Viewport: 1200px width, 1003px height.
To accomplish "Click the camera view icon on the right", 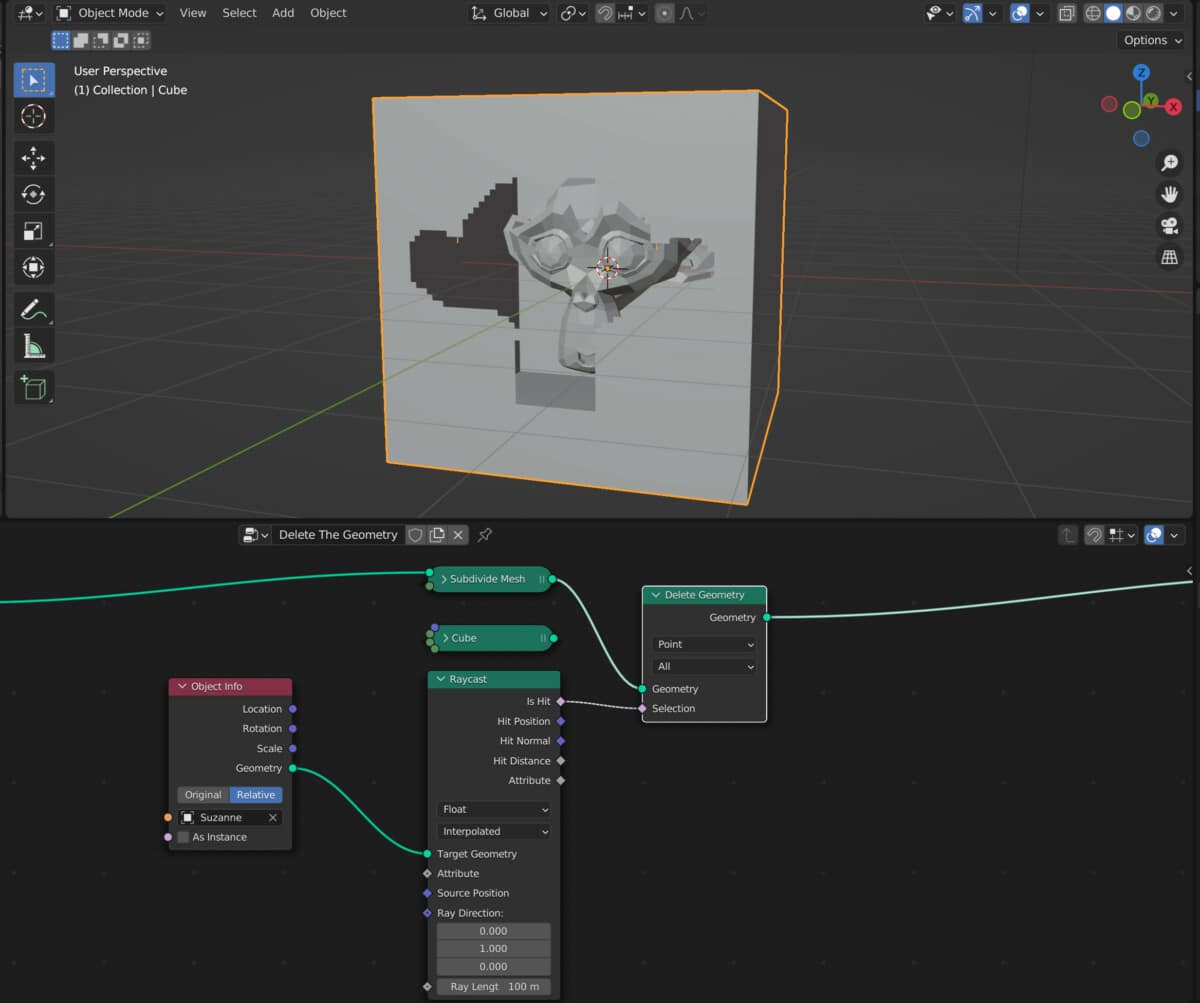I will (1170, 225).
